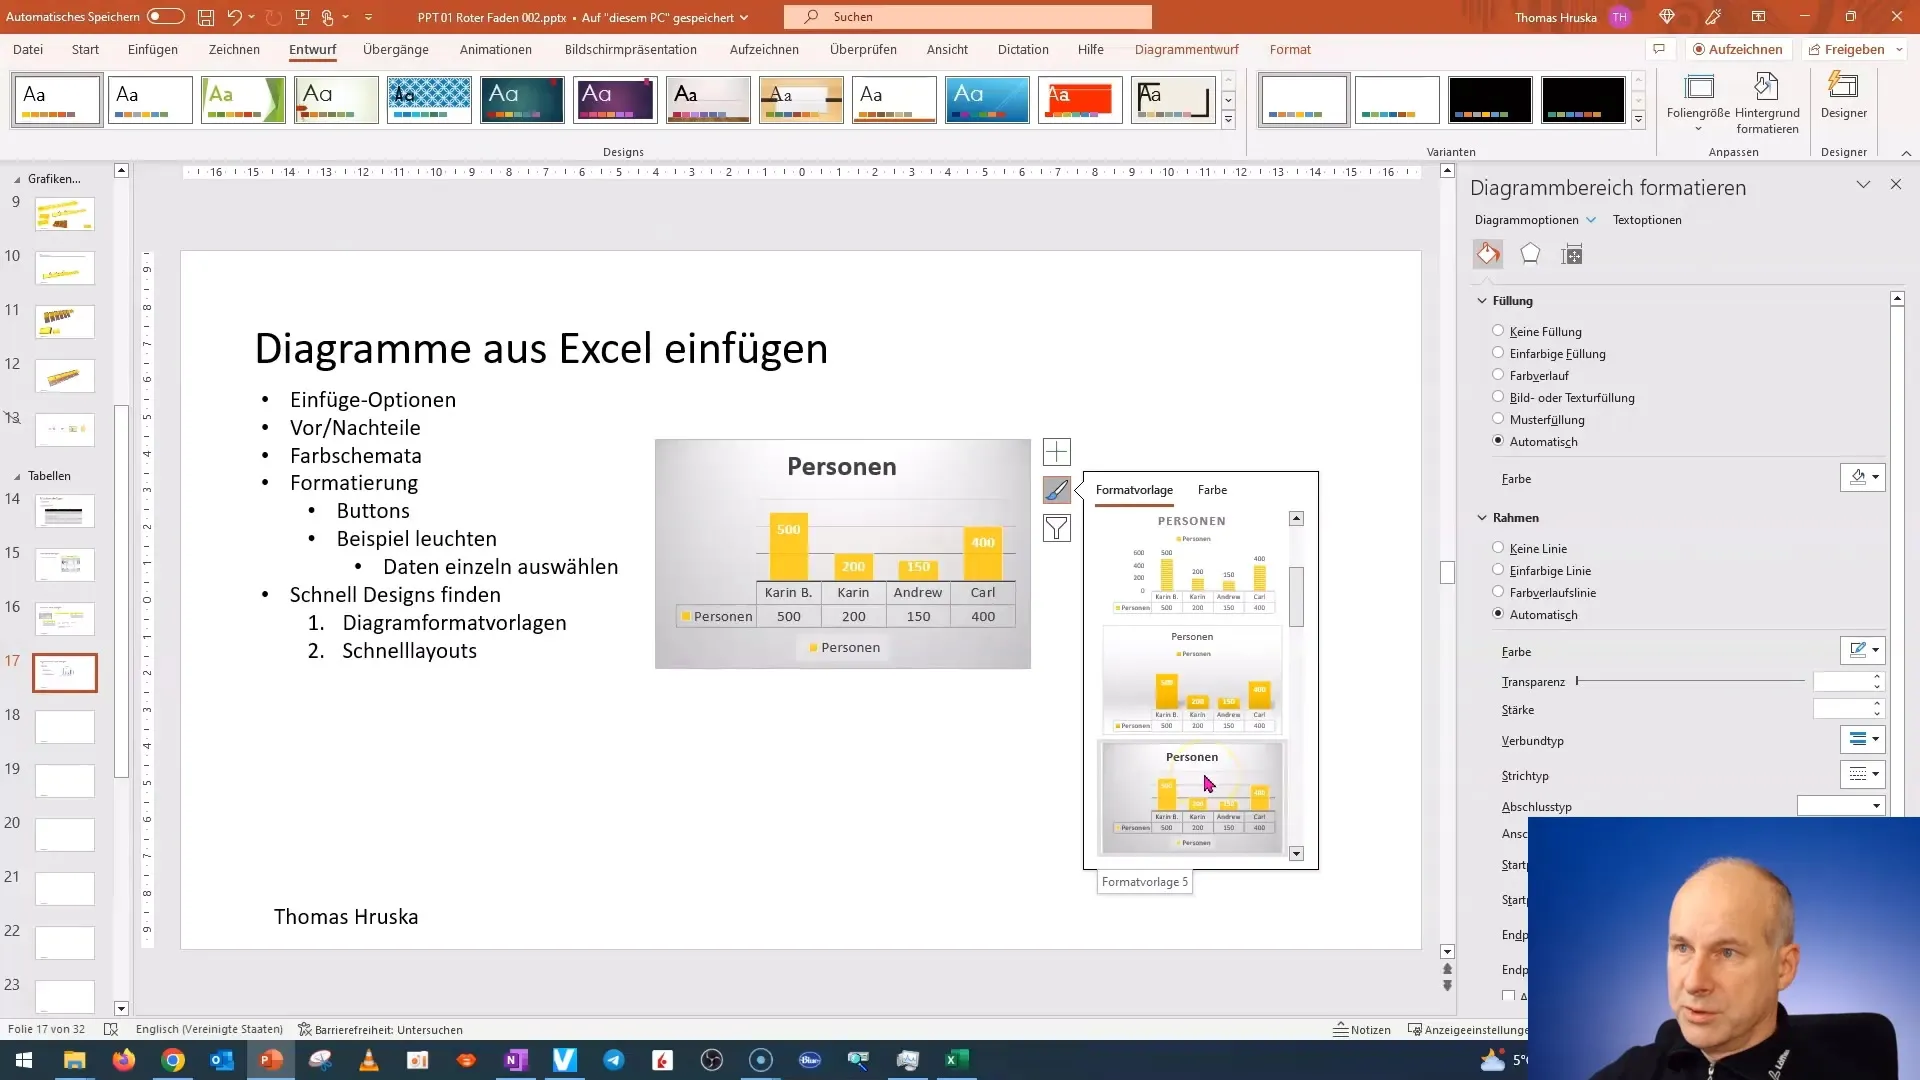Select the shape/pentagon icon in format panel
Viewport: 1920px width, 1080px height.
[1530, 255]
